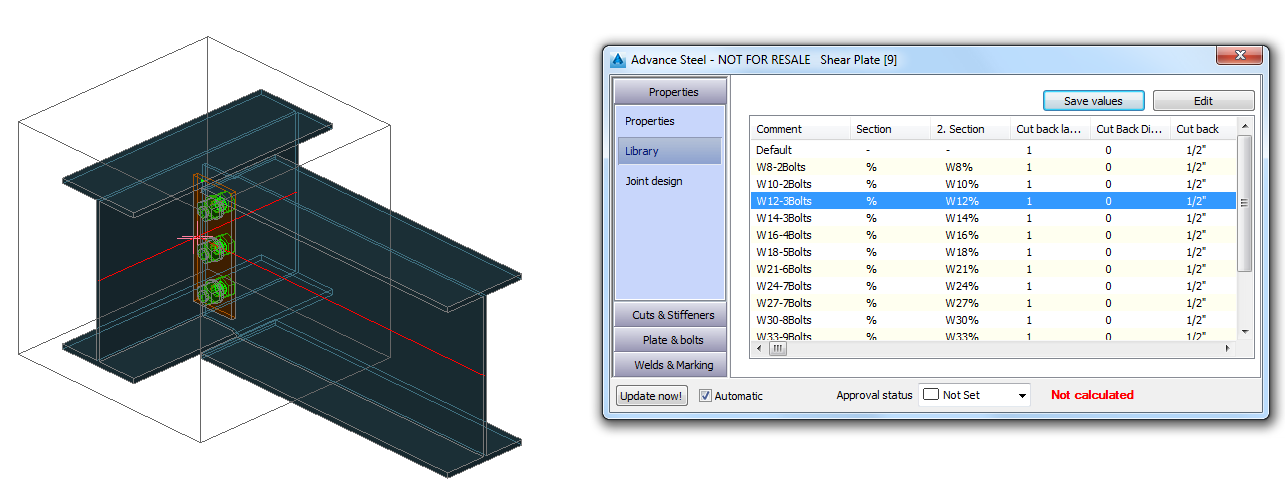Click the Save values button
1285x490 pixels.
coord(1093,101)
